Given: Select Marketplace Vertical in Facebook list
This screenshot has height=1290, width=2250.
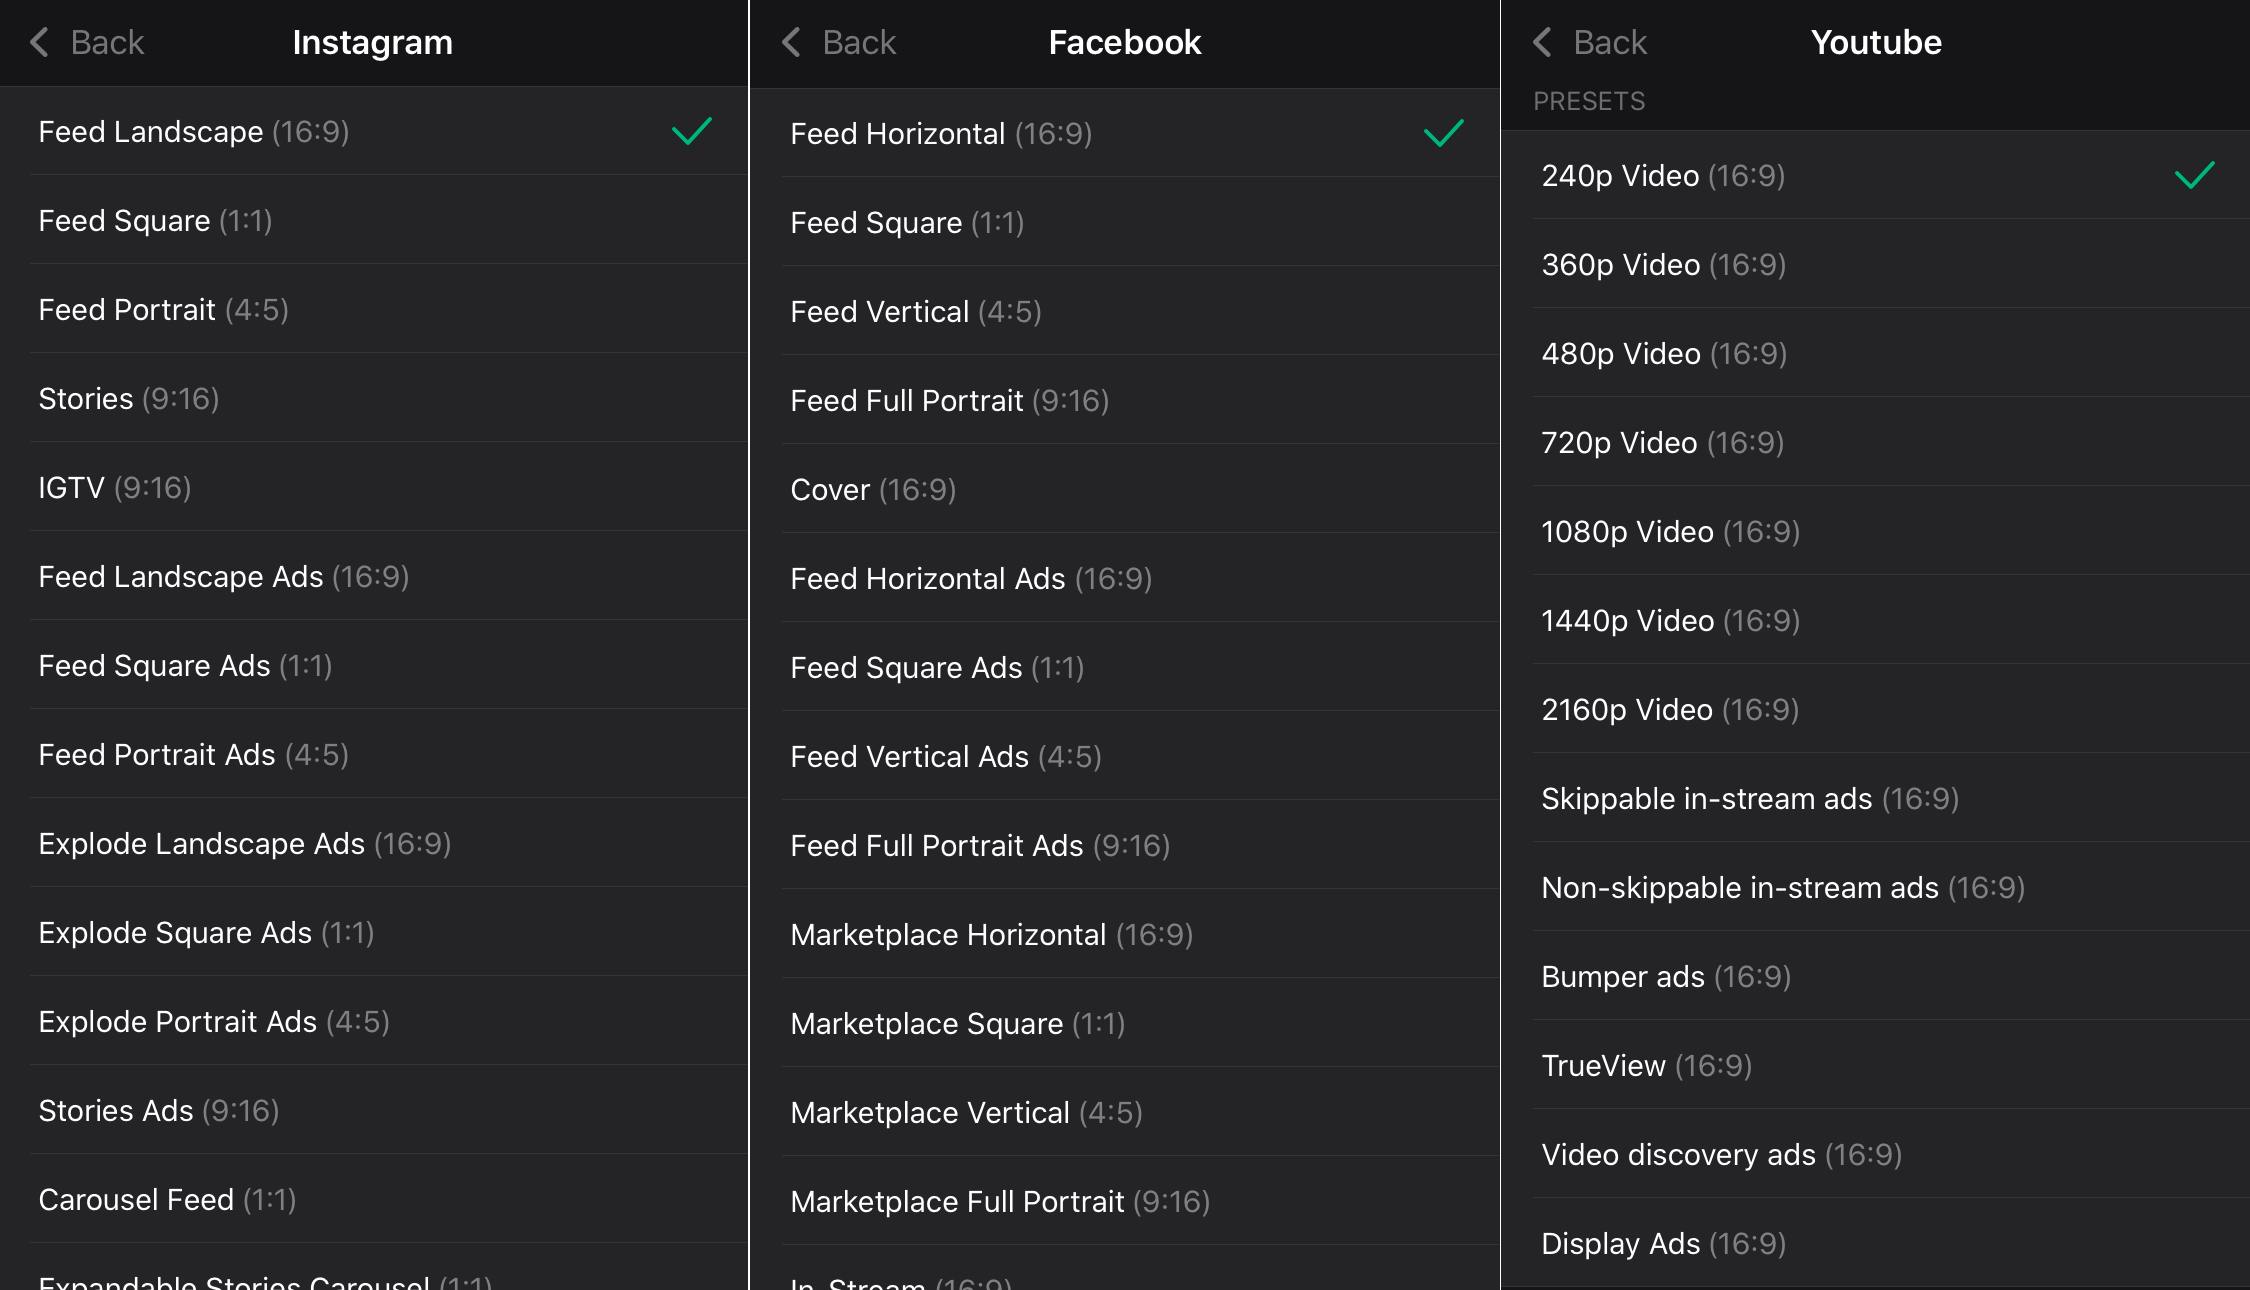Looking at the screenshot, I should pyautogui.click(x=966, y=1112).
